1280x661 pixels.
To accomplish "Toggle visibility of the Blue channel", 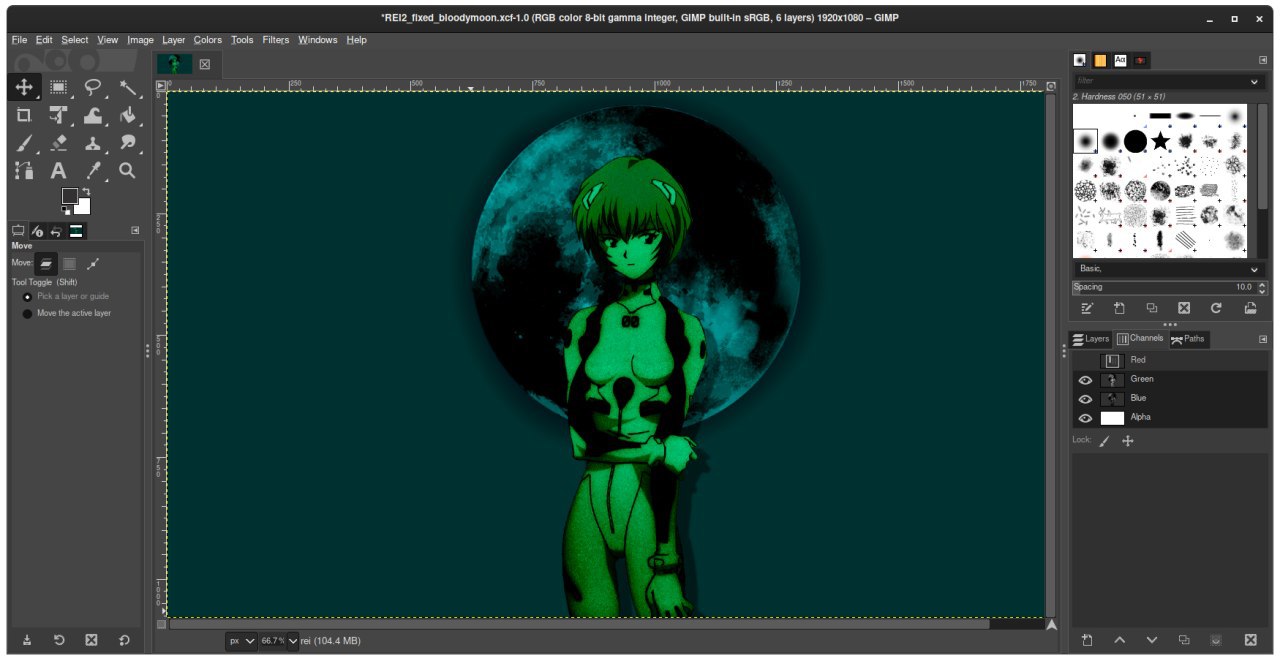I will tap(1085, 399).
